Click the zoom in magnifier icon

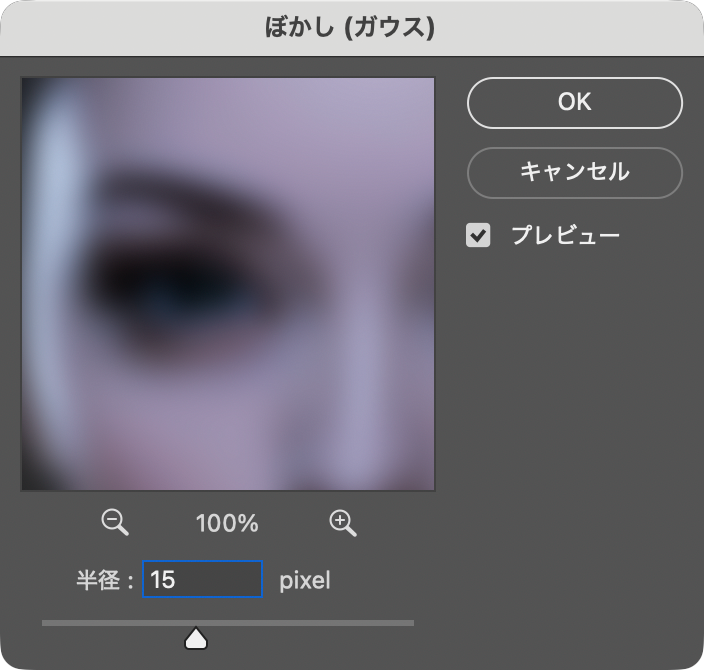coord(342,522)
